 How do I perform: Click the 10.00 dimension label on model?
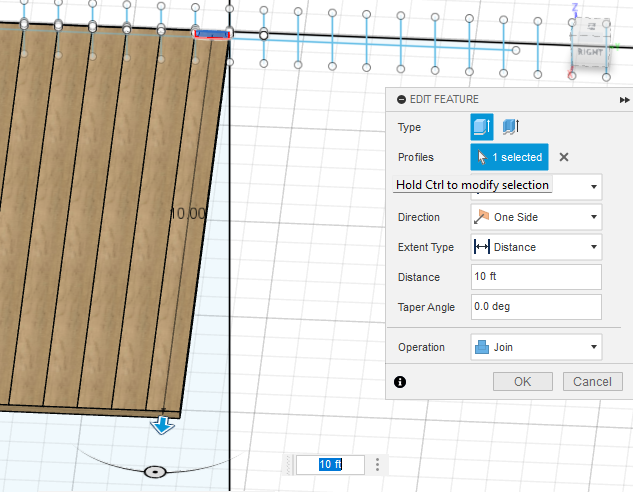click(x=187, y=214)
